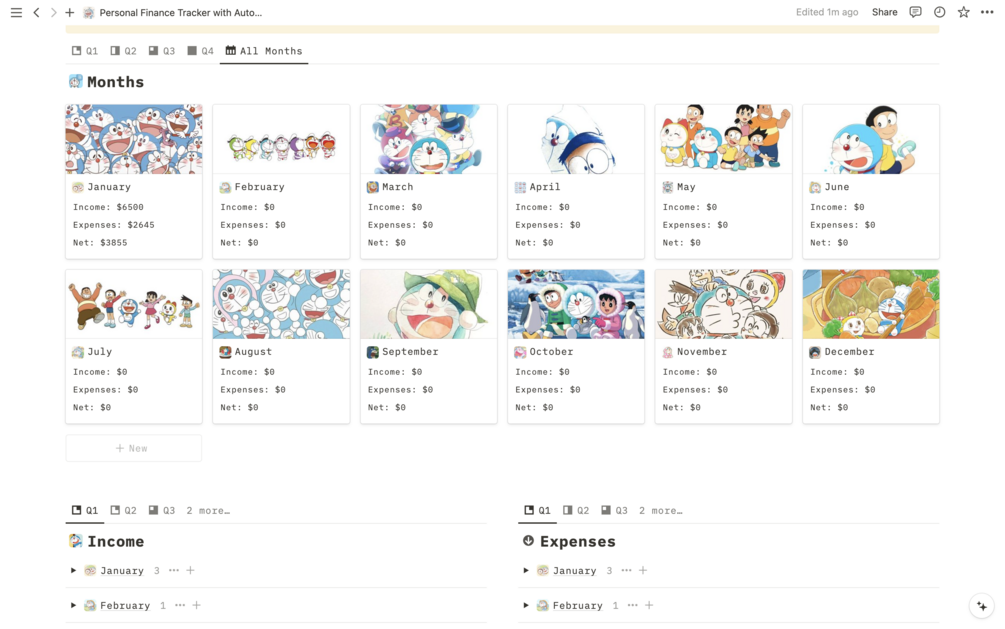Viewport: 1005px width, 629px height.
Task: Click the September card's page icon
Action: tap(372, 352)
